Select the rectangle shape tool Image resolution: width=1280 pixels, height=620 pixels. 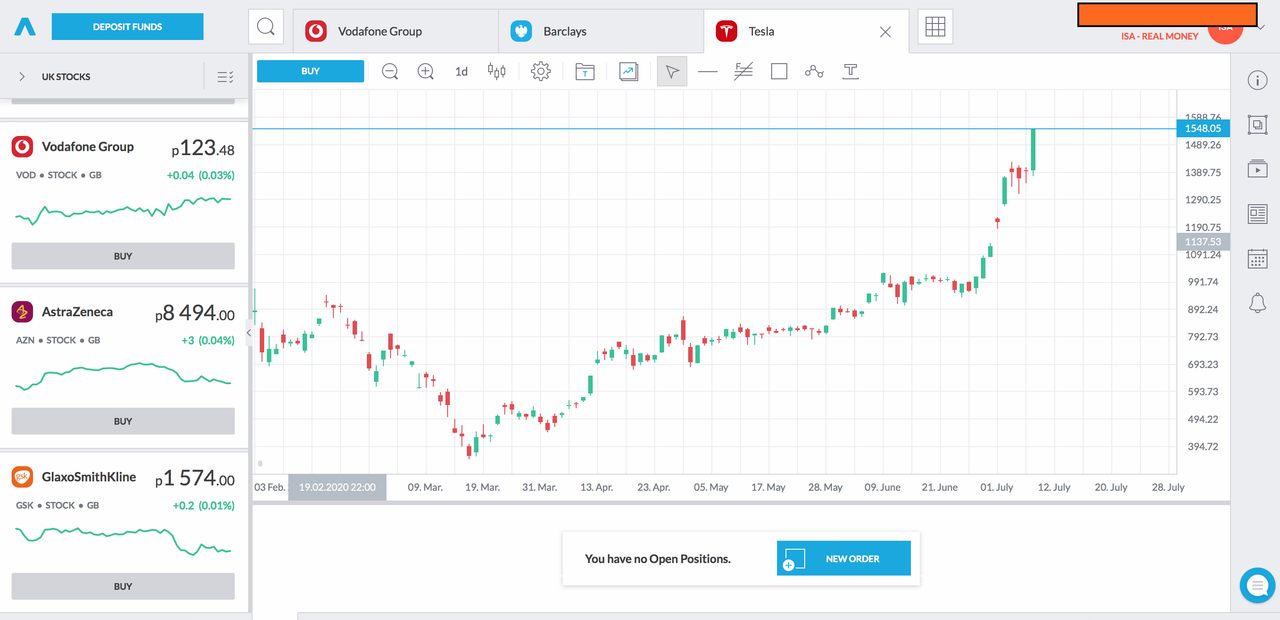click(x=780, y=71)
